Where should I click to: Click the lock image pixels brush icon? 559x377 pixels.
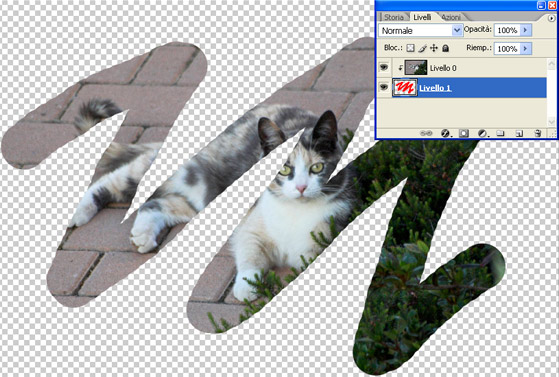(x=422, y=48)
